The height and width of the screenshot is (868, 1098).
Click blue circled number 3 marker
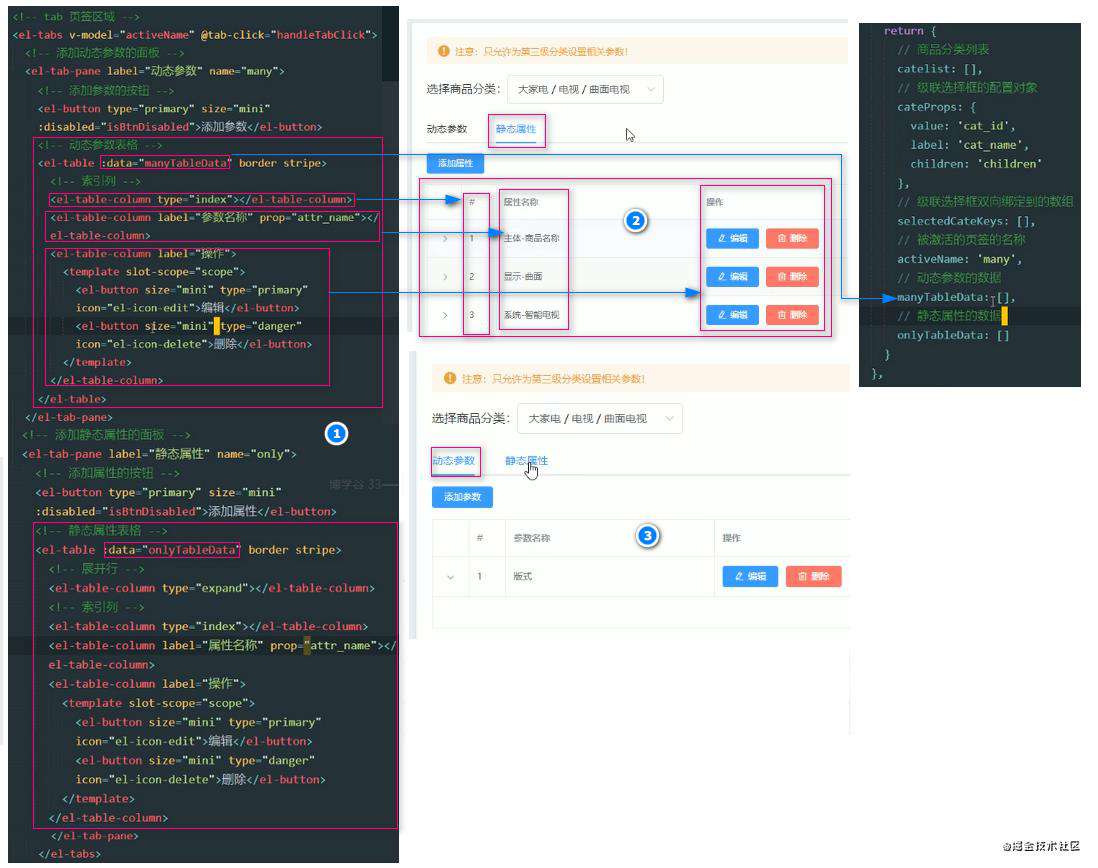648,536
